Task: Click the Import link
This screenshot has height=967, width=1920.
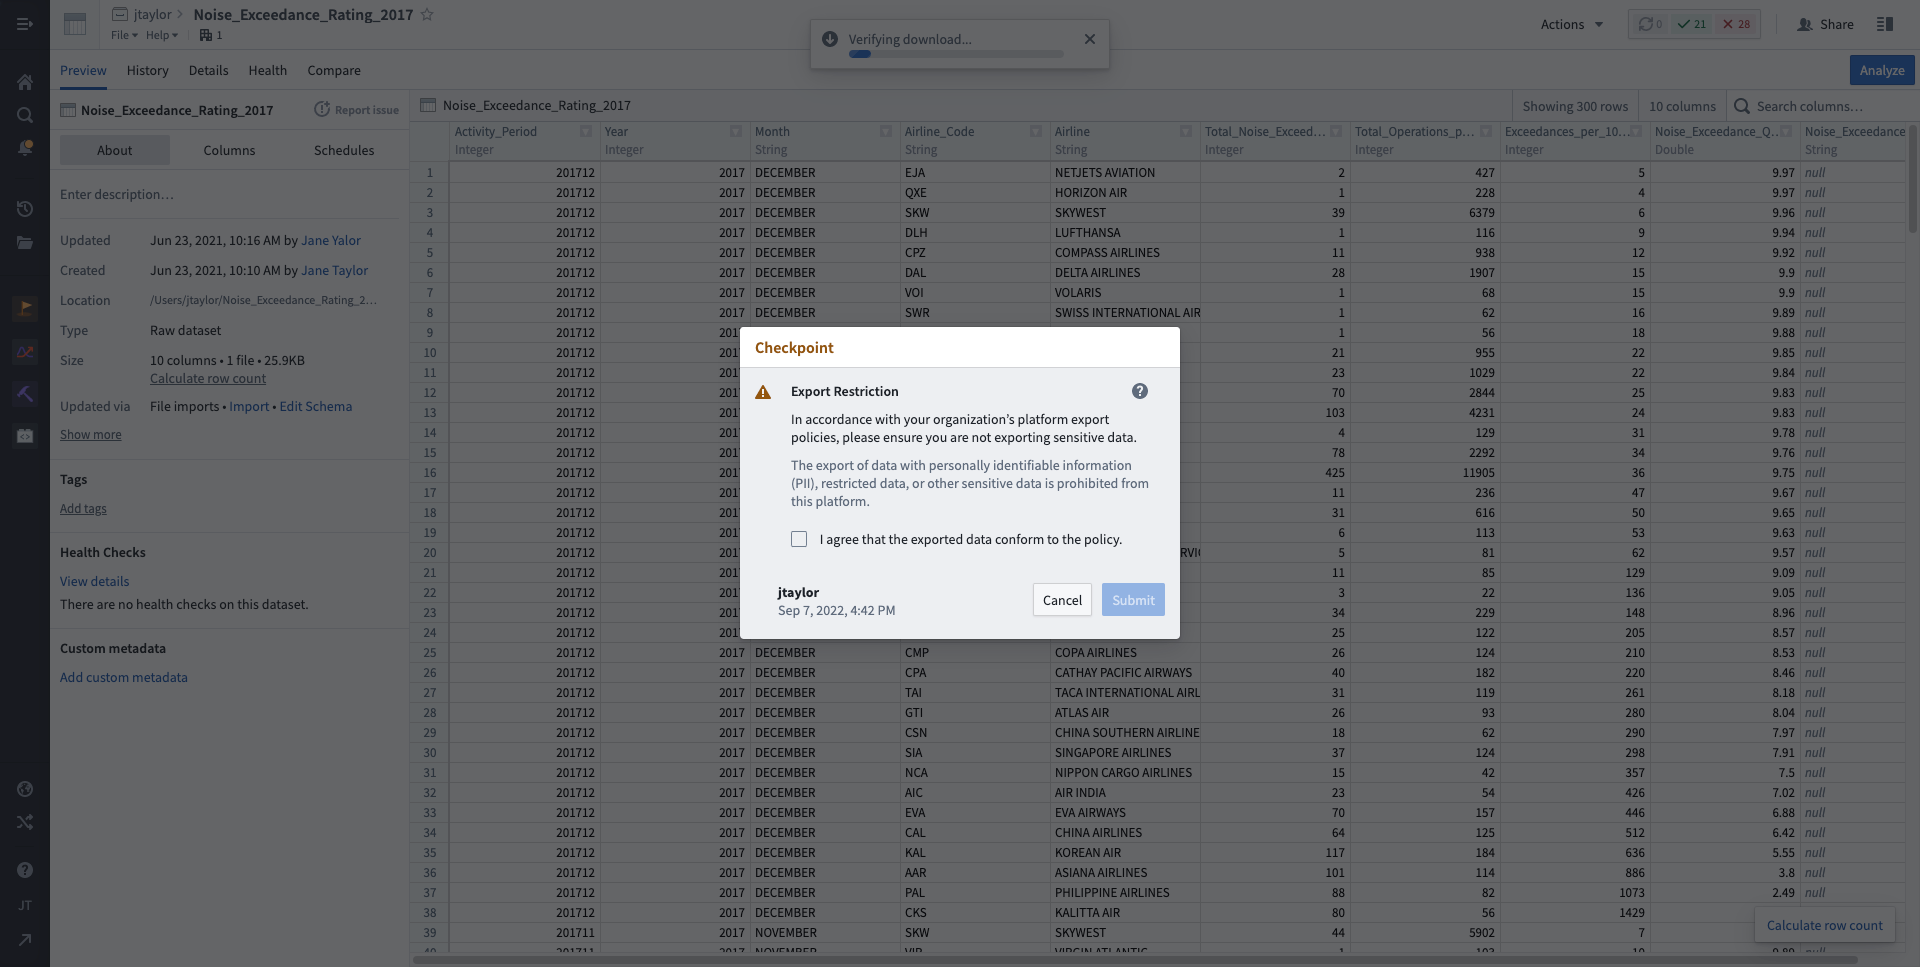Action: pos(249,406)
